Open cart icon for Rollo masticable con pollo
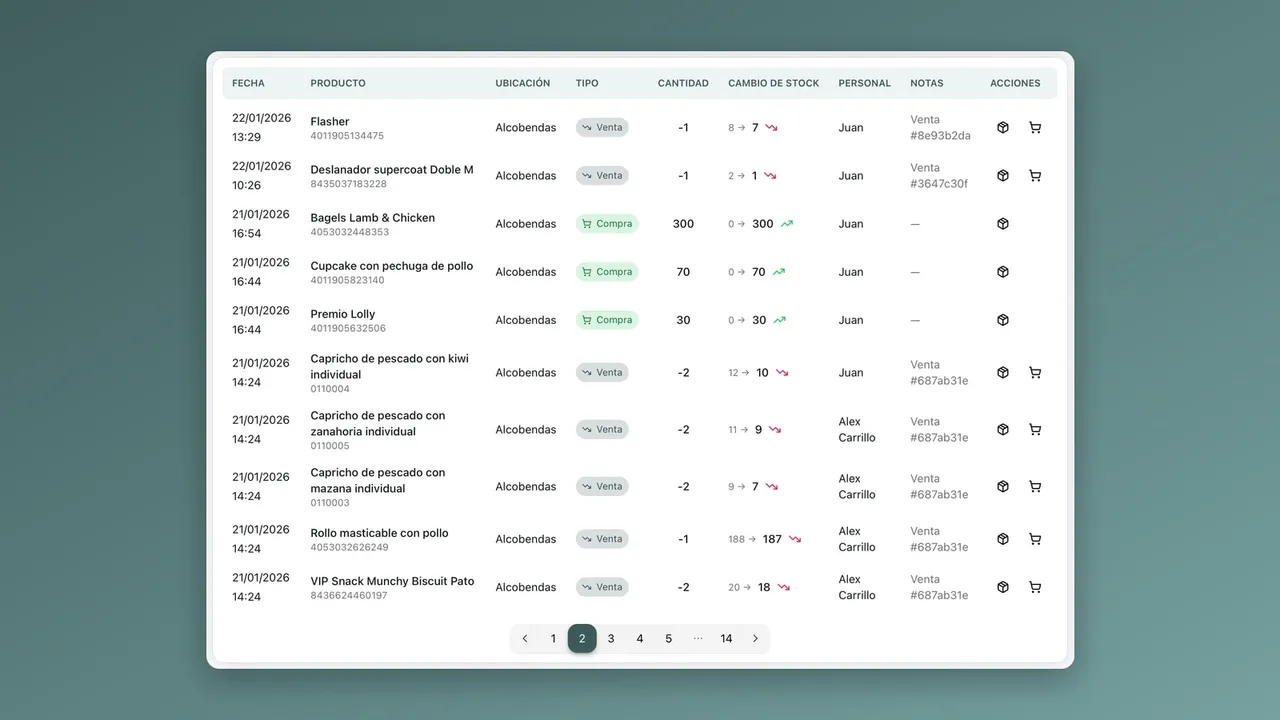The image size is (1280, 720). coord(1035,539)
